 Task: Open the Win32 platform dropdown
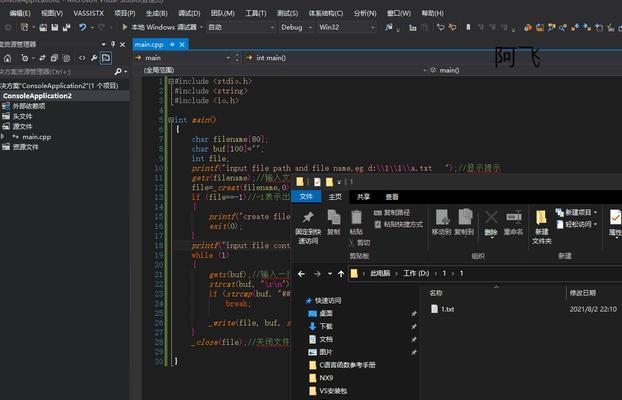coord(346,27)
